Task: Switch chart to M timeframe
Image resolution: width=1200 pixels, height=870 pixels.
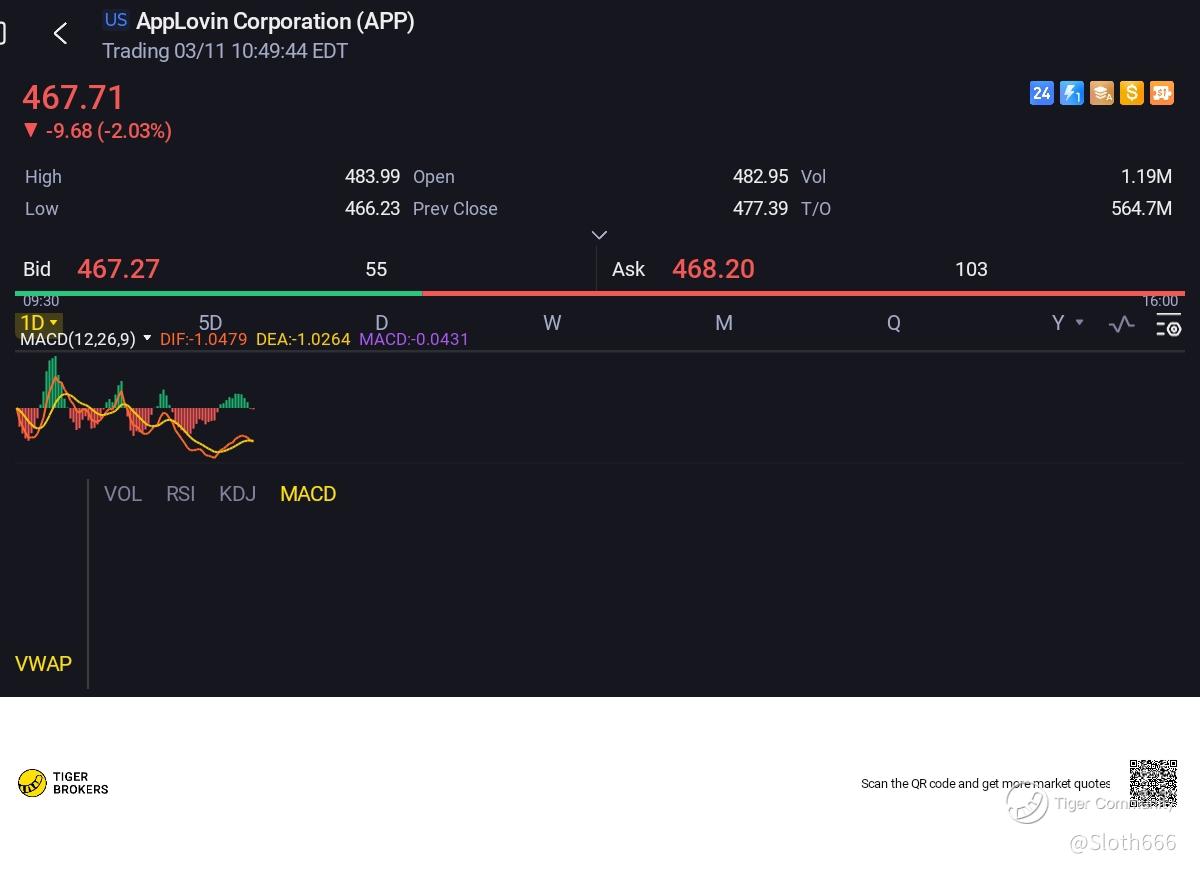Action: 724,323
